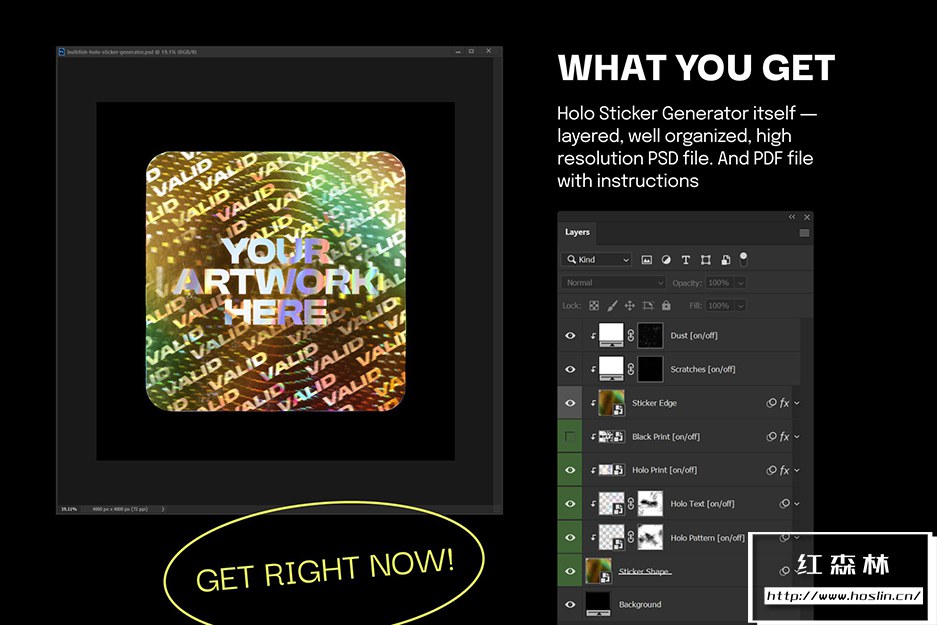Click the fx icon on Holo Print layer
The width and height of the screenshot is (937, 625).
[785, 470]
